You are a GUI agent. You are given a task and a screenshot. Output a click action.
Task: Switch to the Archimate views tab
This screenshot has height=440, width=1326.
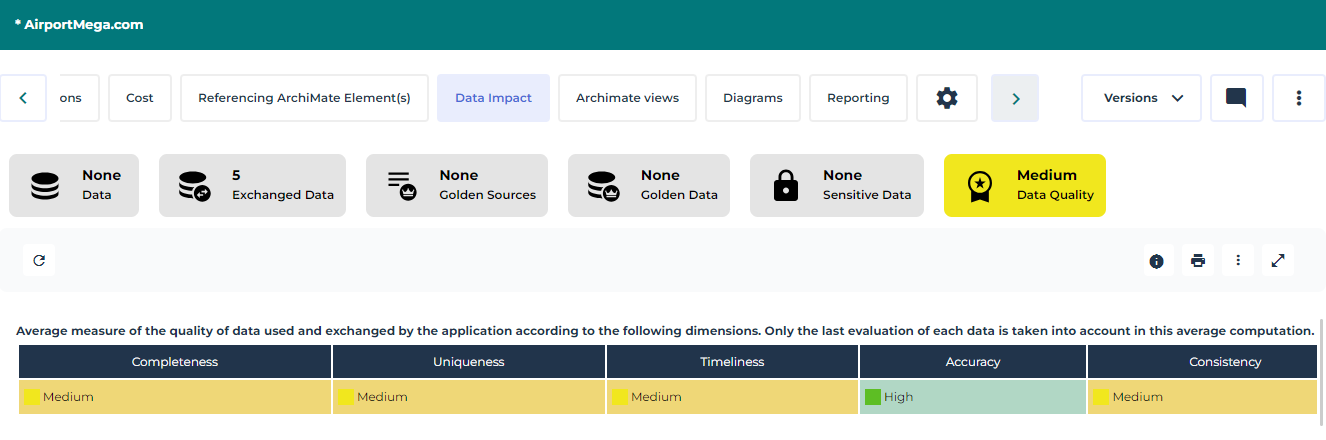[x=627, y=98]
